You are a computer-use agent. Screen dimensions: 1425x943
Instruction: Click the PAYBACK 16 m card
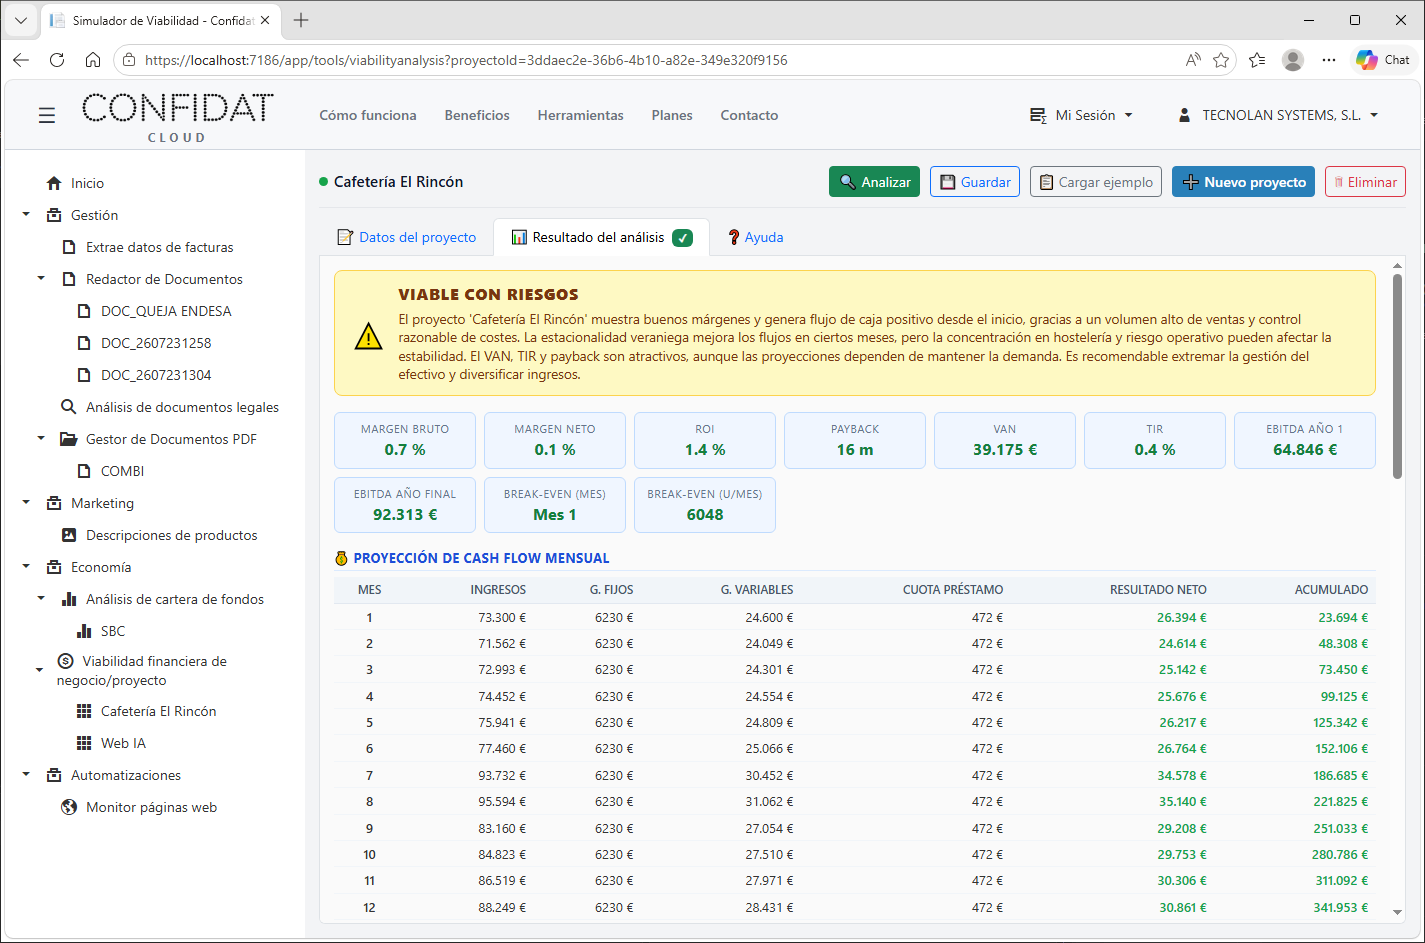pos(855,440)
